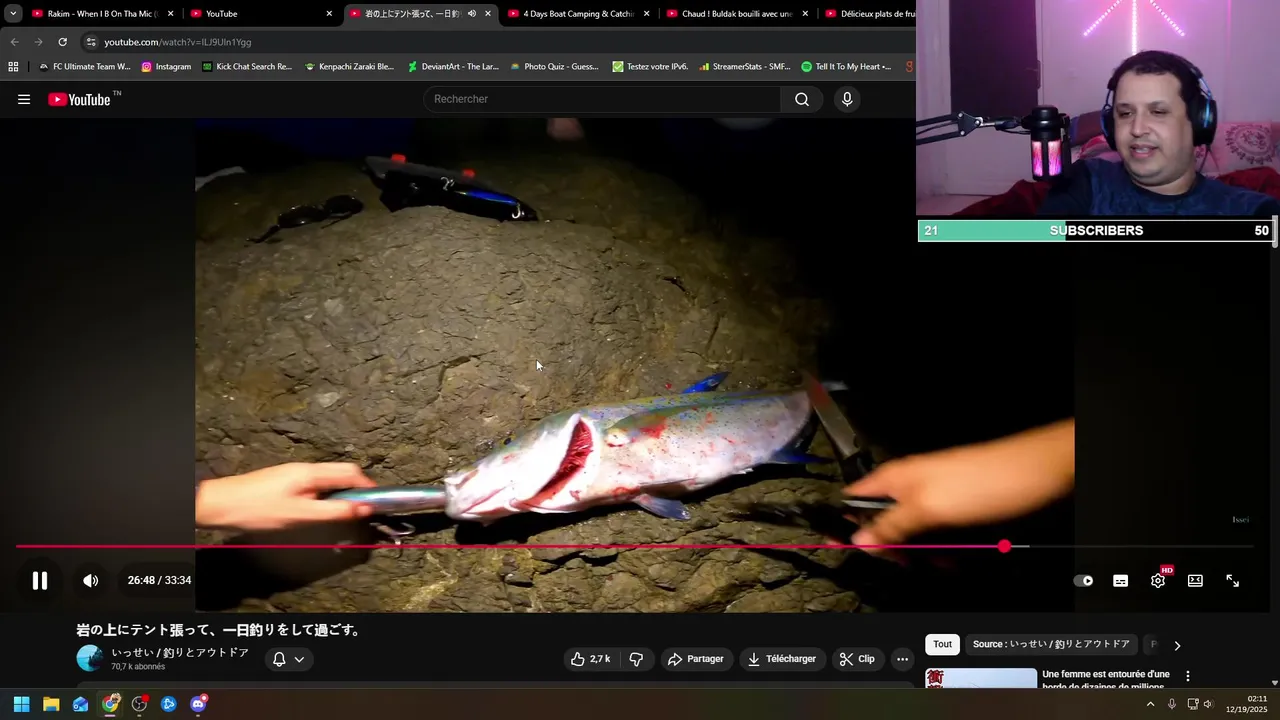Screen dimensions: 1280x720
Task: Click the video title 岩の上にテント張って
Action: (x=220, y=630)
